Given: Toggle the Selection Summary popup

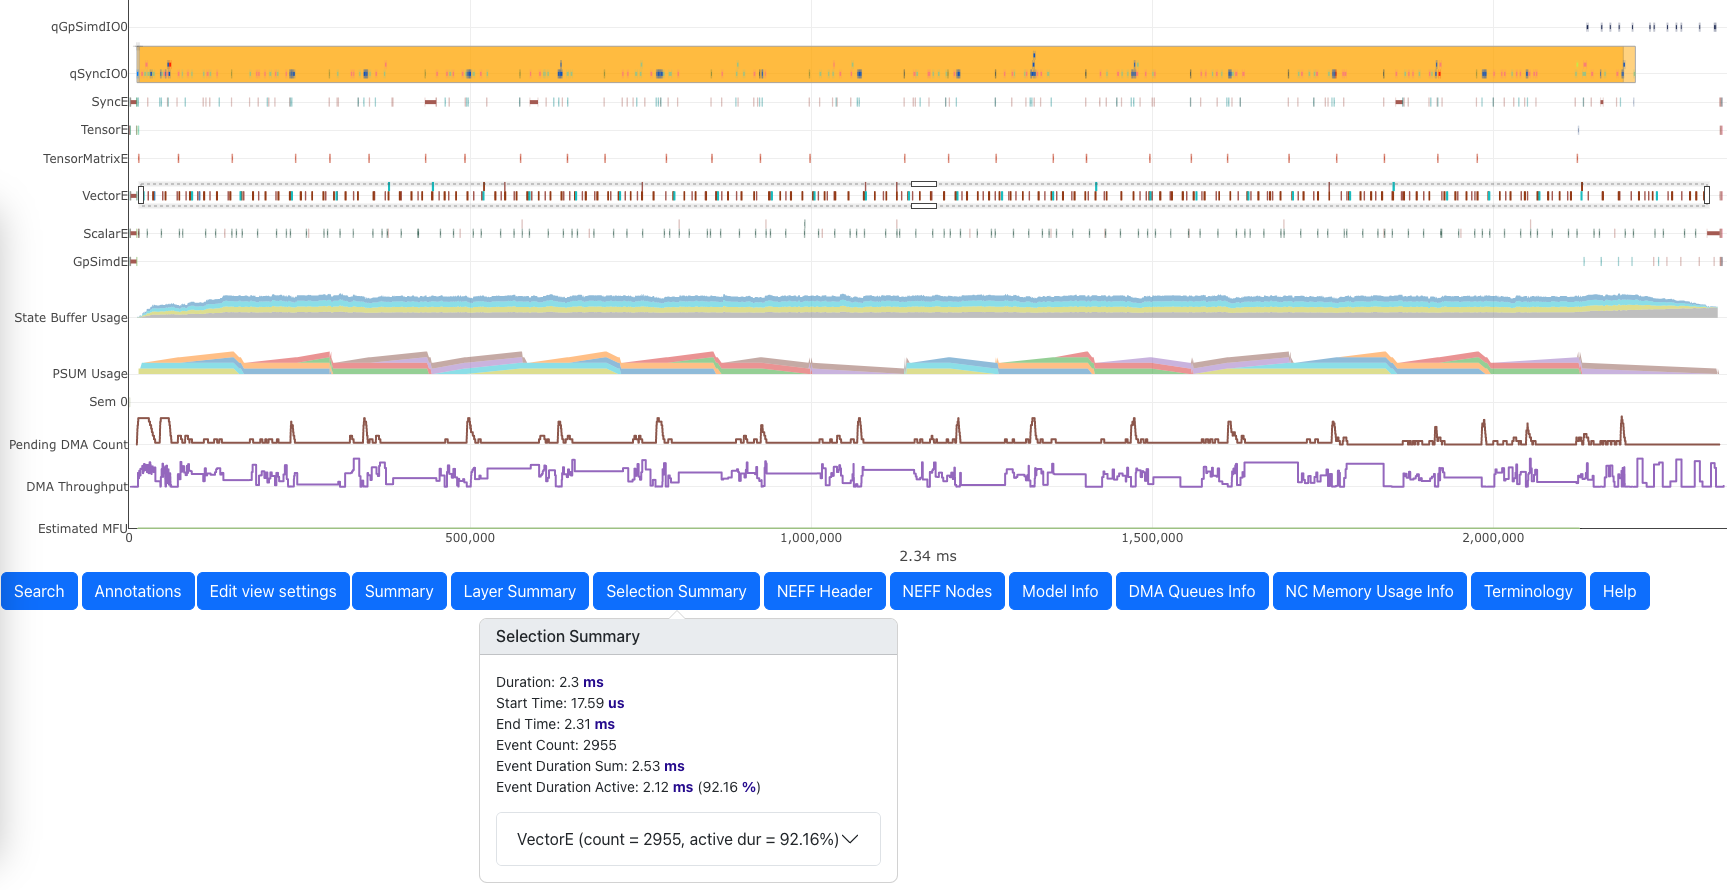Looking at the screenshot, I should (676, 591).
